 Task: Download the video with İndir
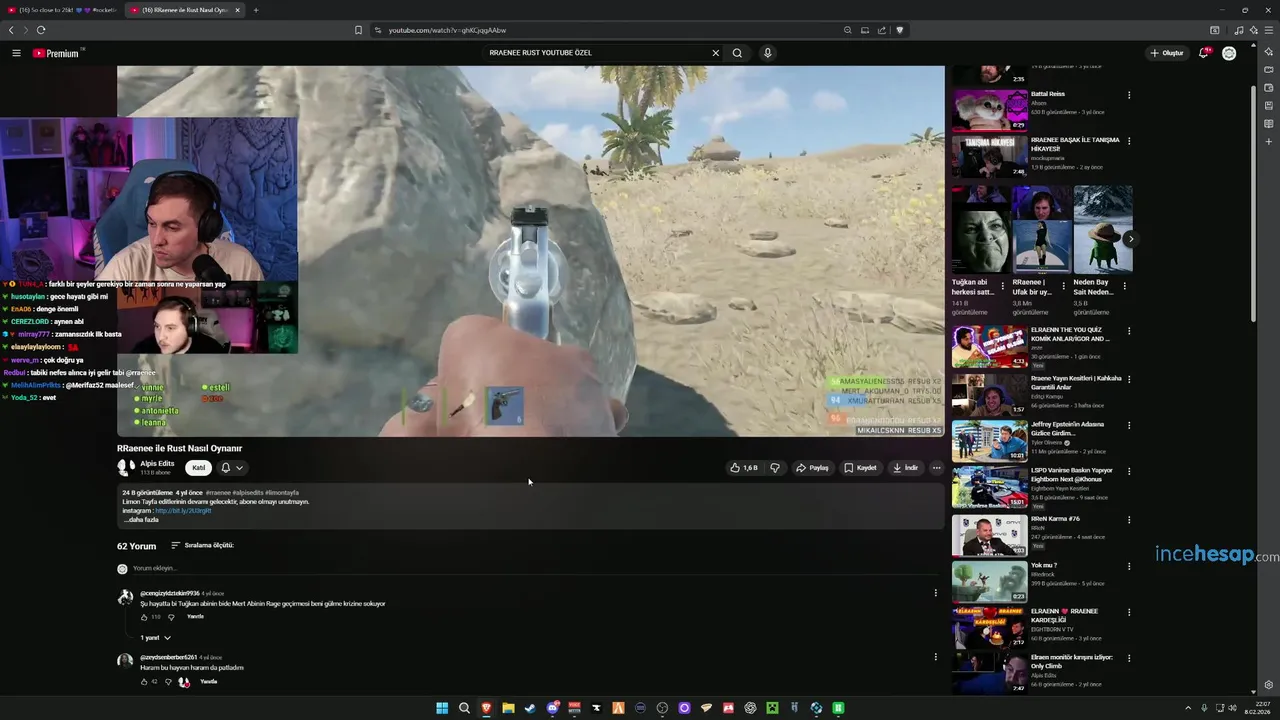click(905, 468)
